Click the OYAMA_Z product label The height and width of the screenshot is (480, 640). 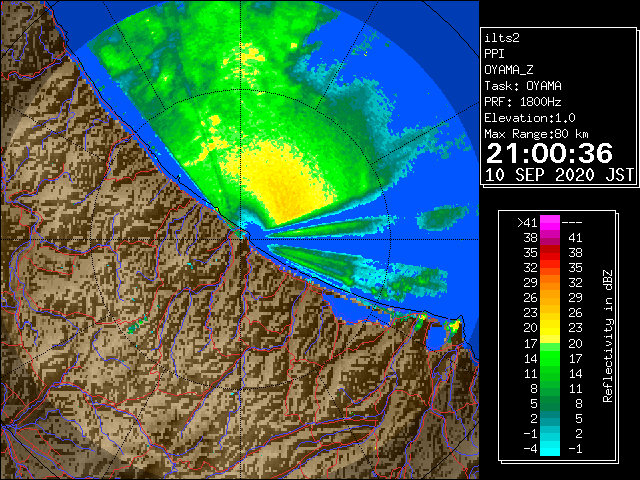click(x=509, y=70)
